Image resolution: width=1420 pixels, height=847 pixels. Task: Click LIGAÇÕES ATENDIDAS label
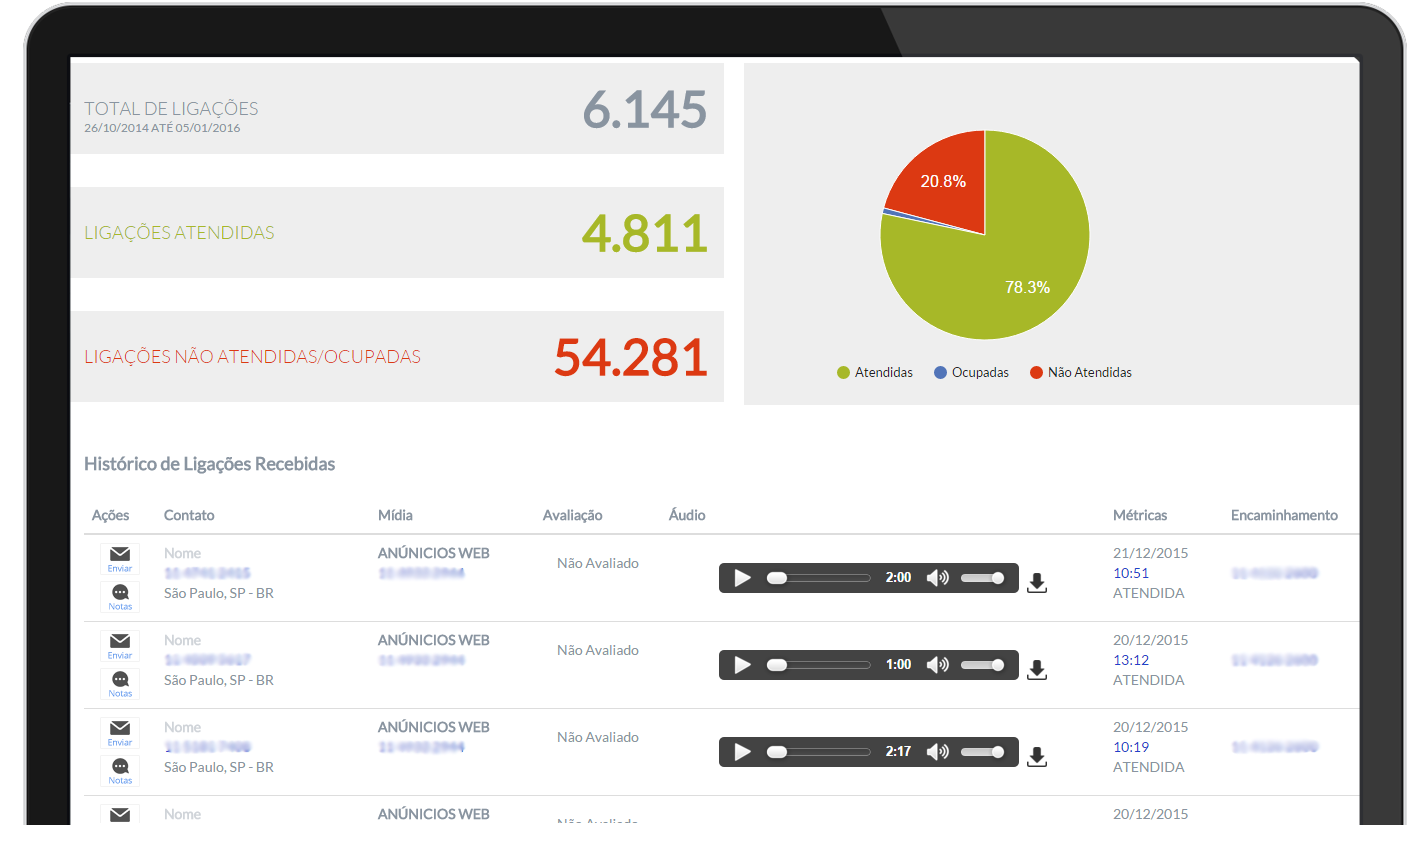click(179, 233)
